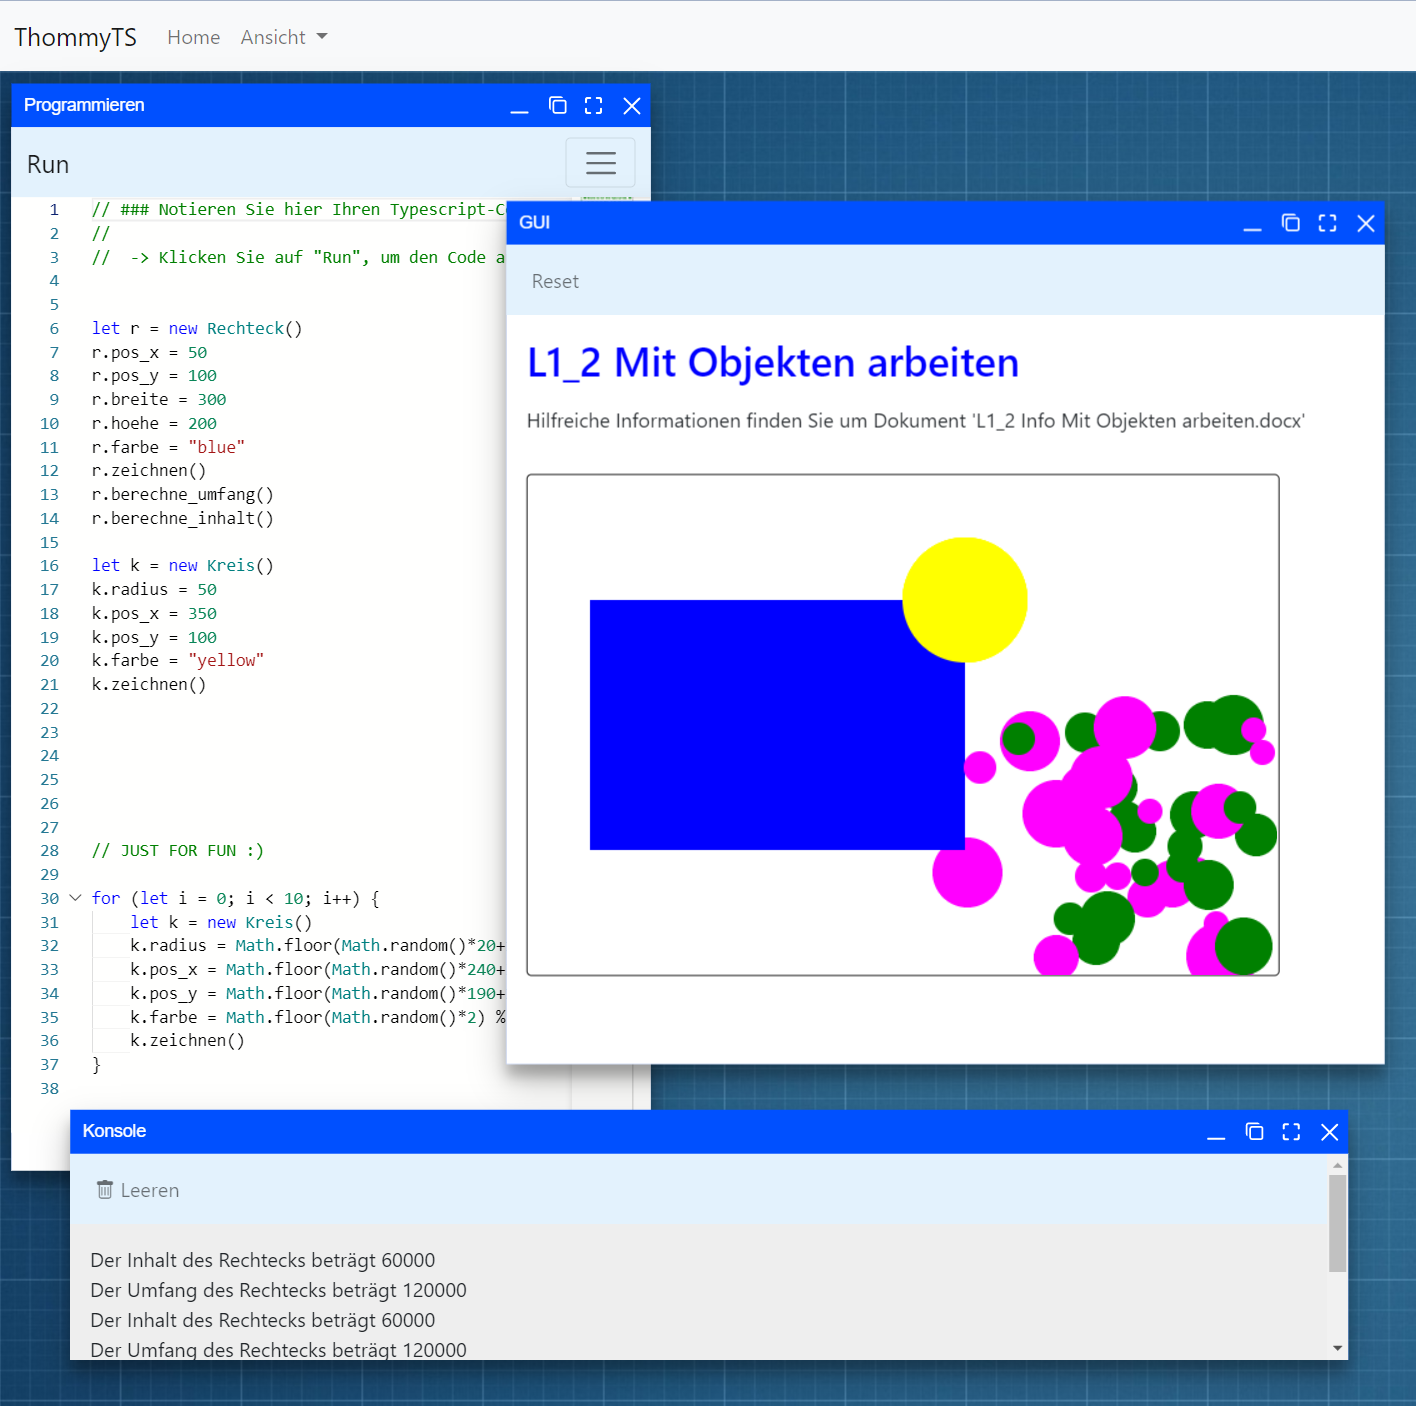1416x1406 pixels.
Task: Go to the Home nav item
Action: (x=193, y=37)
